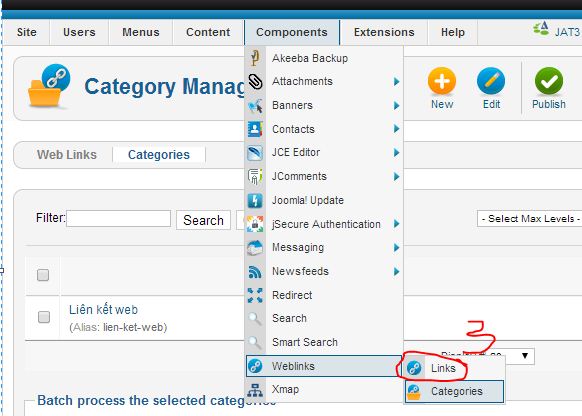
Task: Select Links in Weblinks submenu
Action: (x=443, y=368)
